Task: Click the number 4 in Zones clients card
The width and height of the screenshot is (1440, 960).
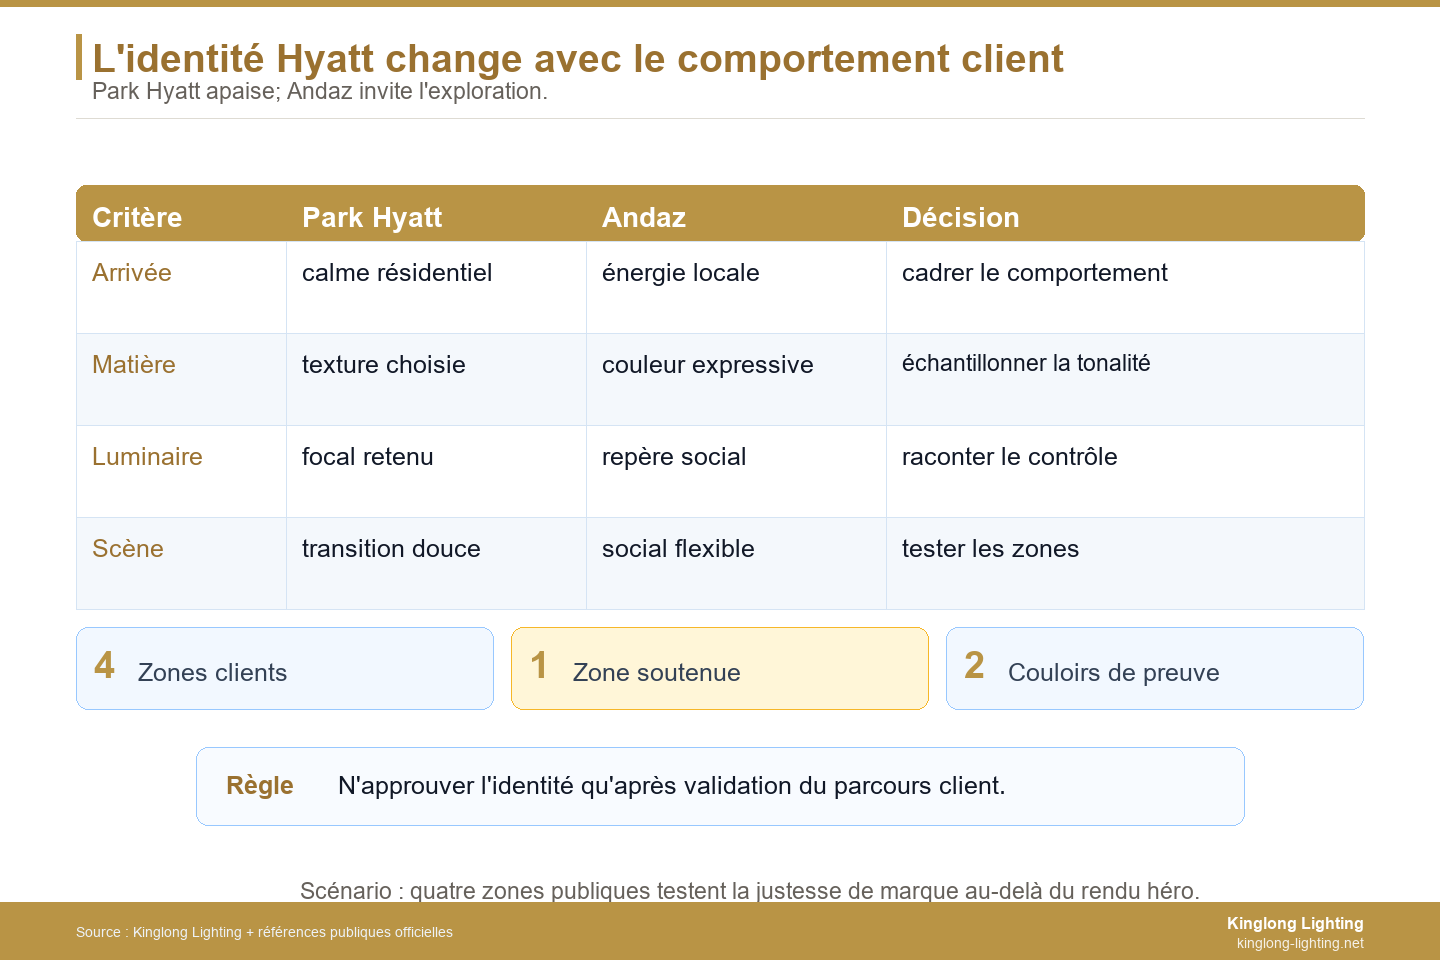Action: (x=104, y=666)
